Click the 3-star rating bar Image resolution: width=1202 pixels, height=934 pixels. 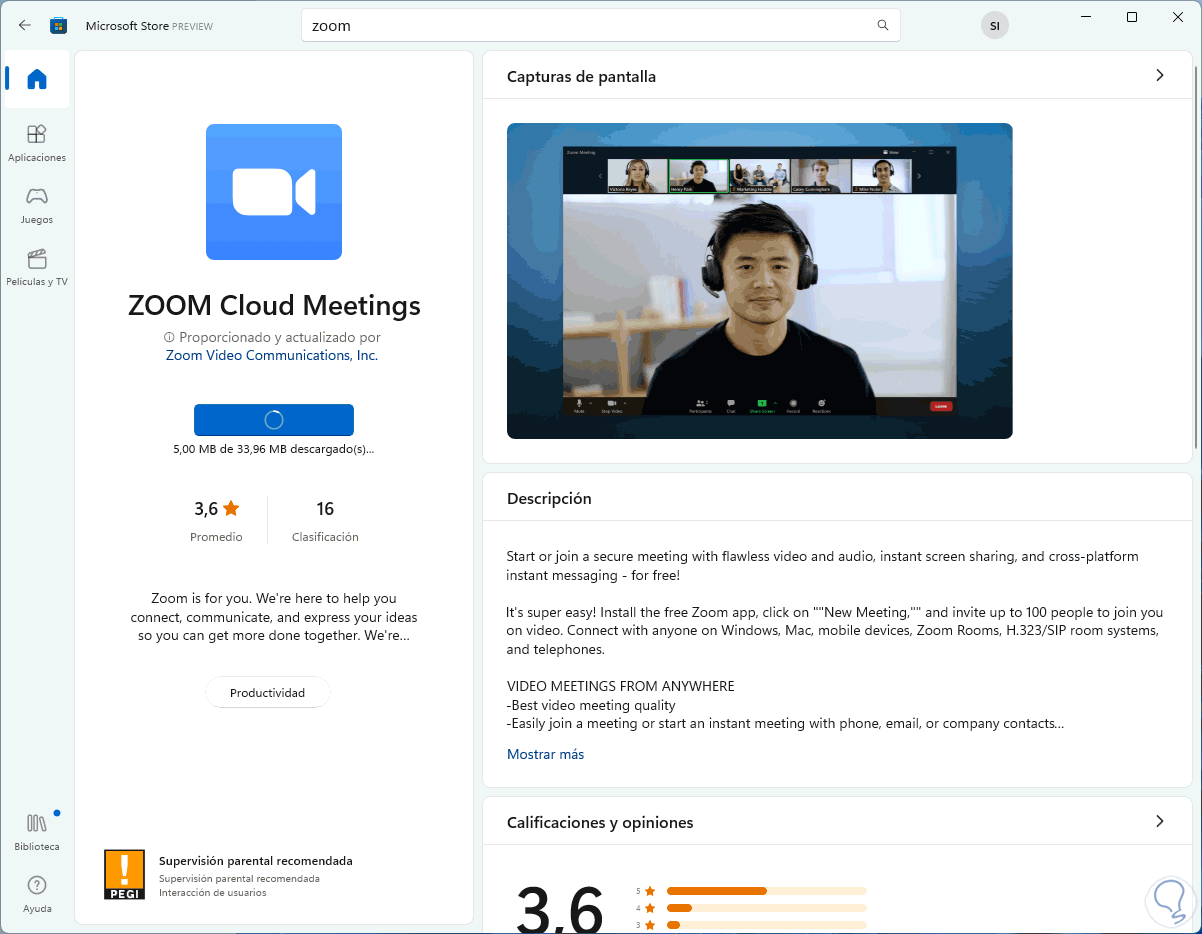pos(766,925)
